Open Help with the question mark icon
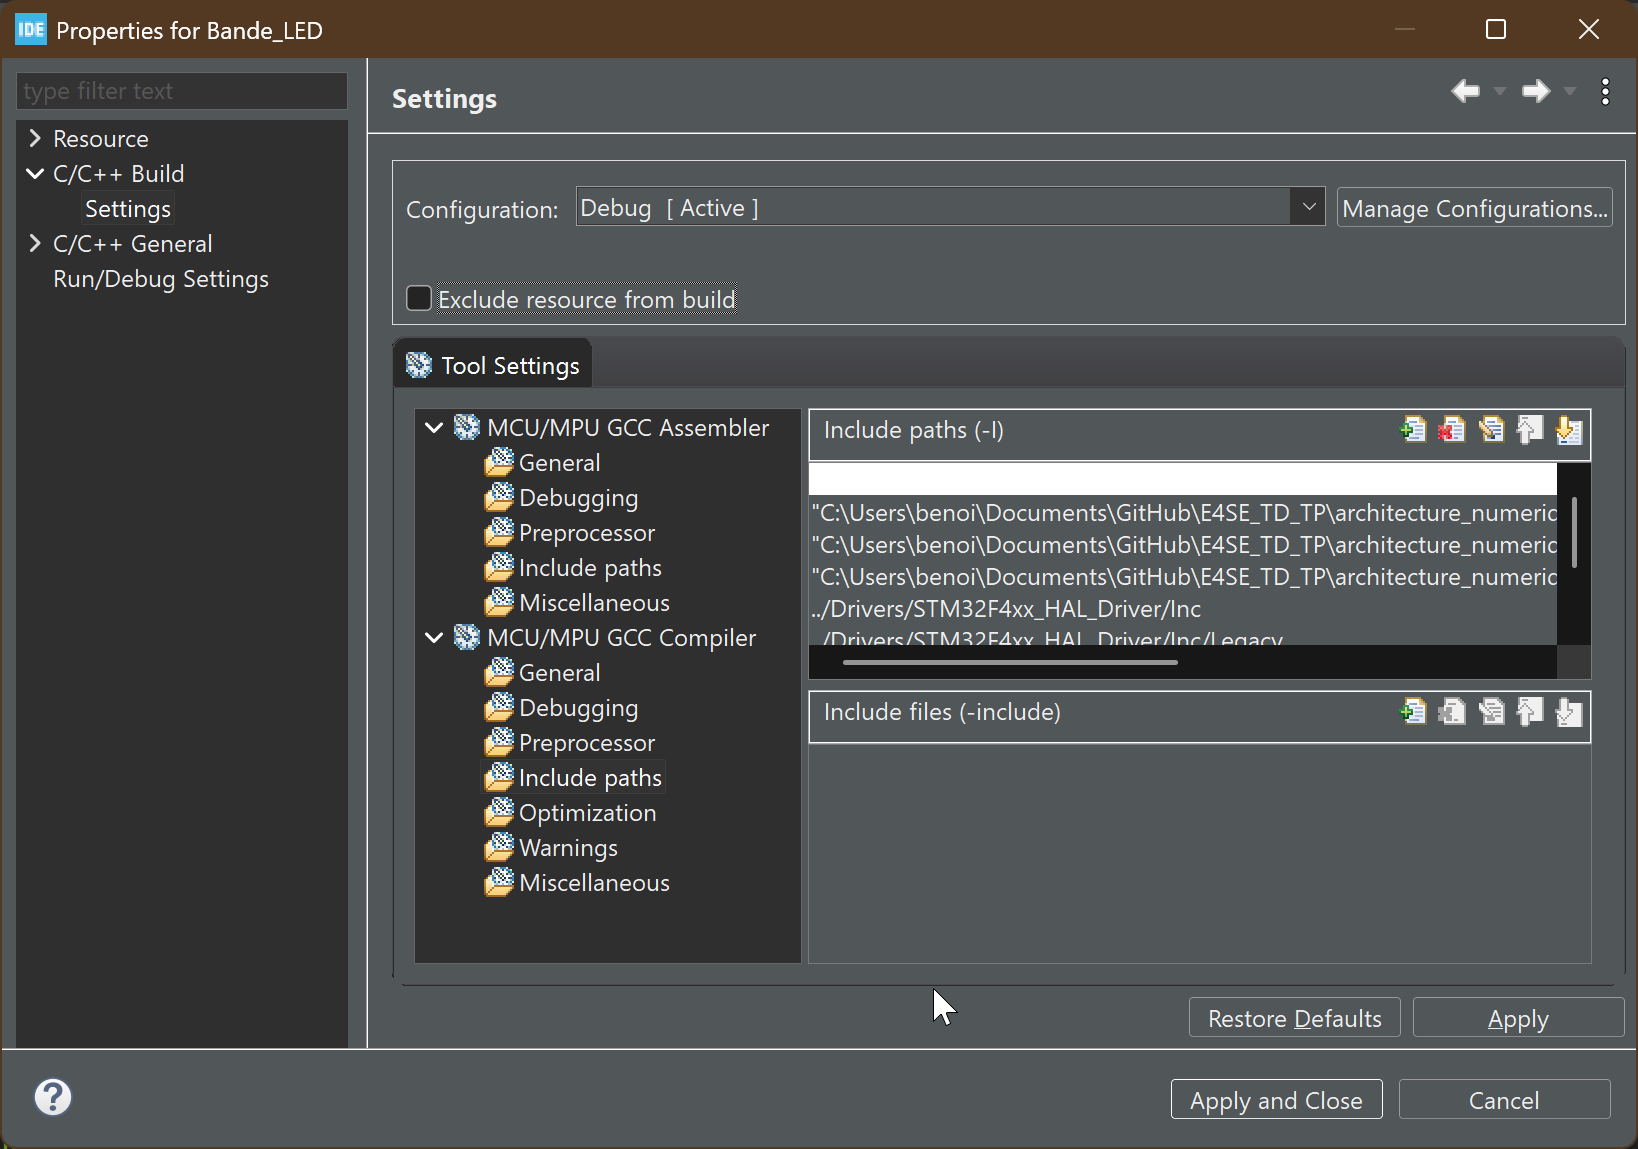This screenshot has width=1638, height=1149. click(53, 1097)
